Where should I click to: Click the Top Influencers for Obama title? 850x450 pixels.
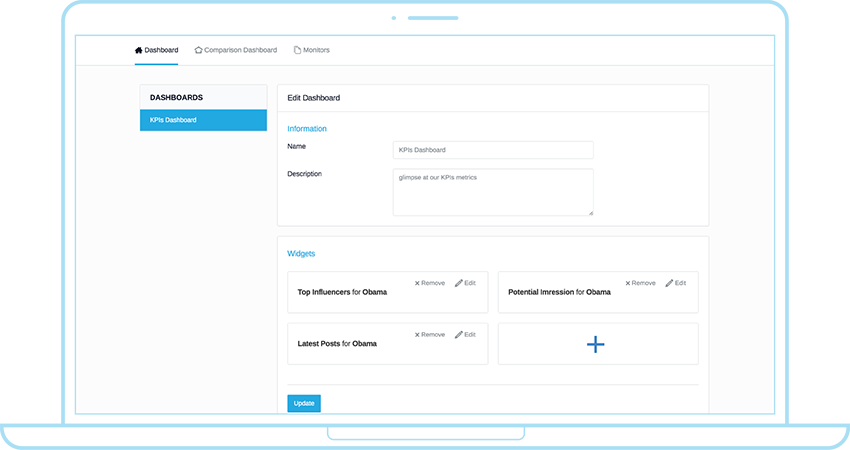[342, 292]
